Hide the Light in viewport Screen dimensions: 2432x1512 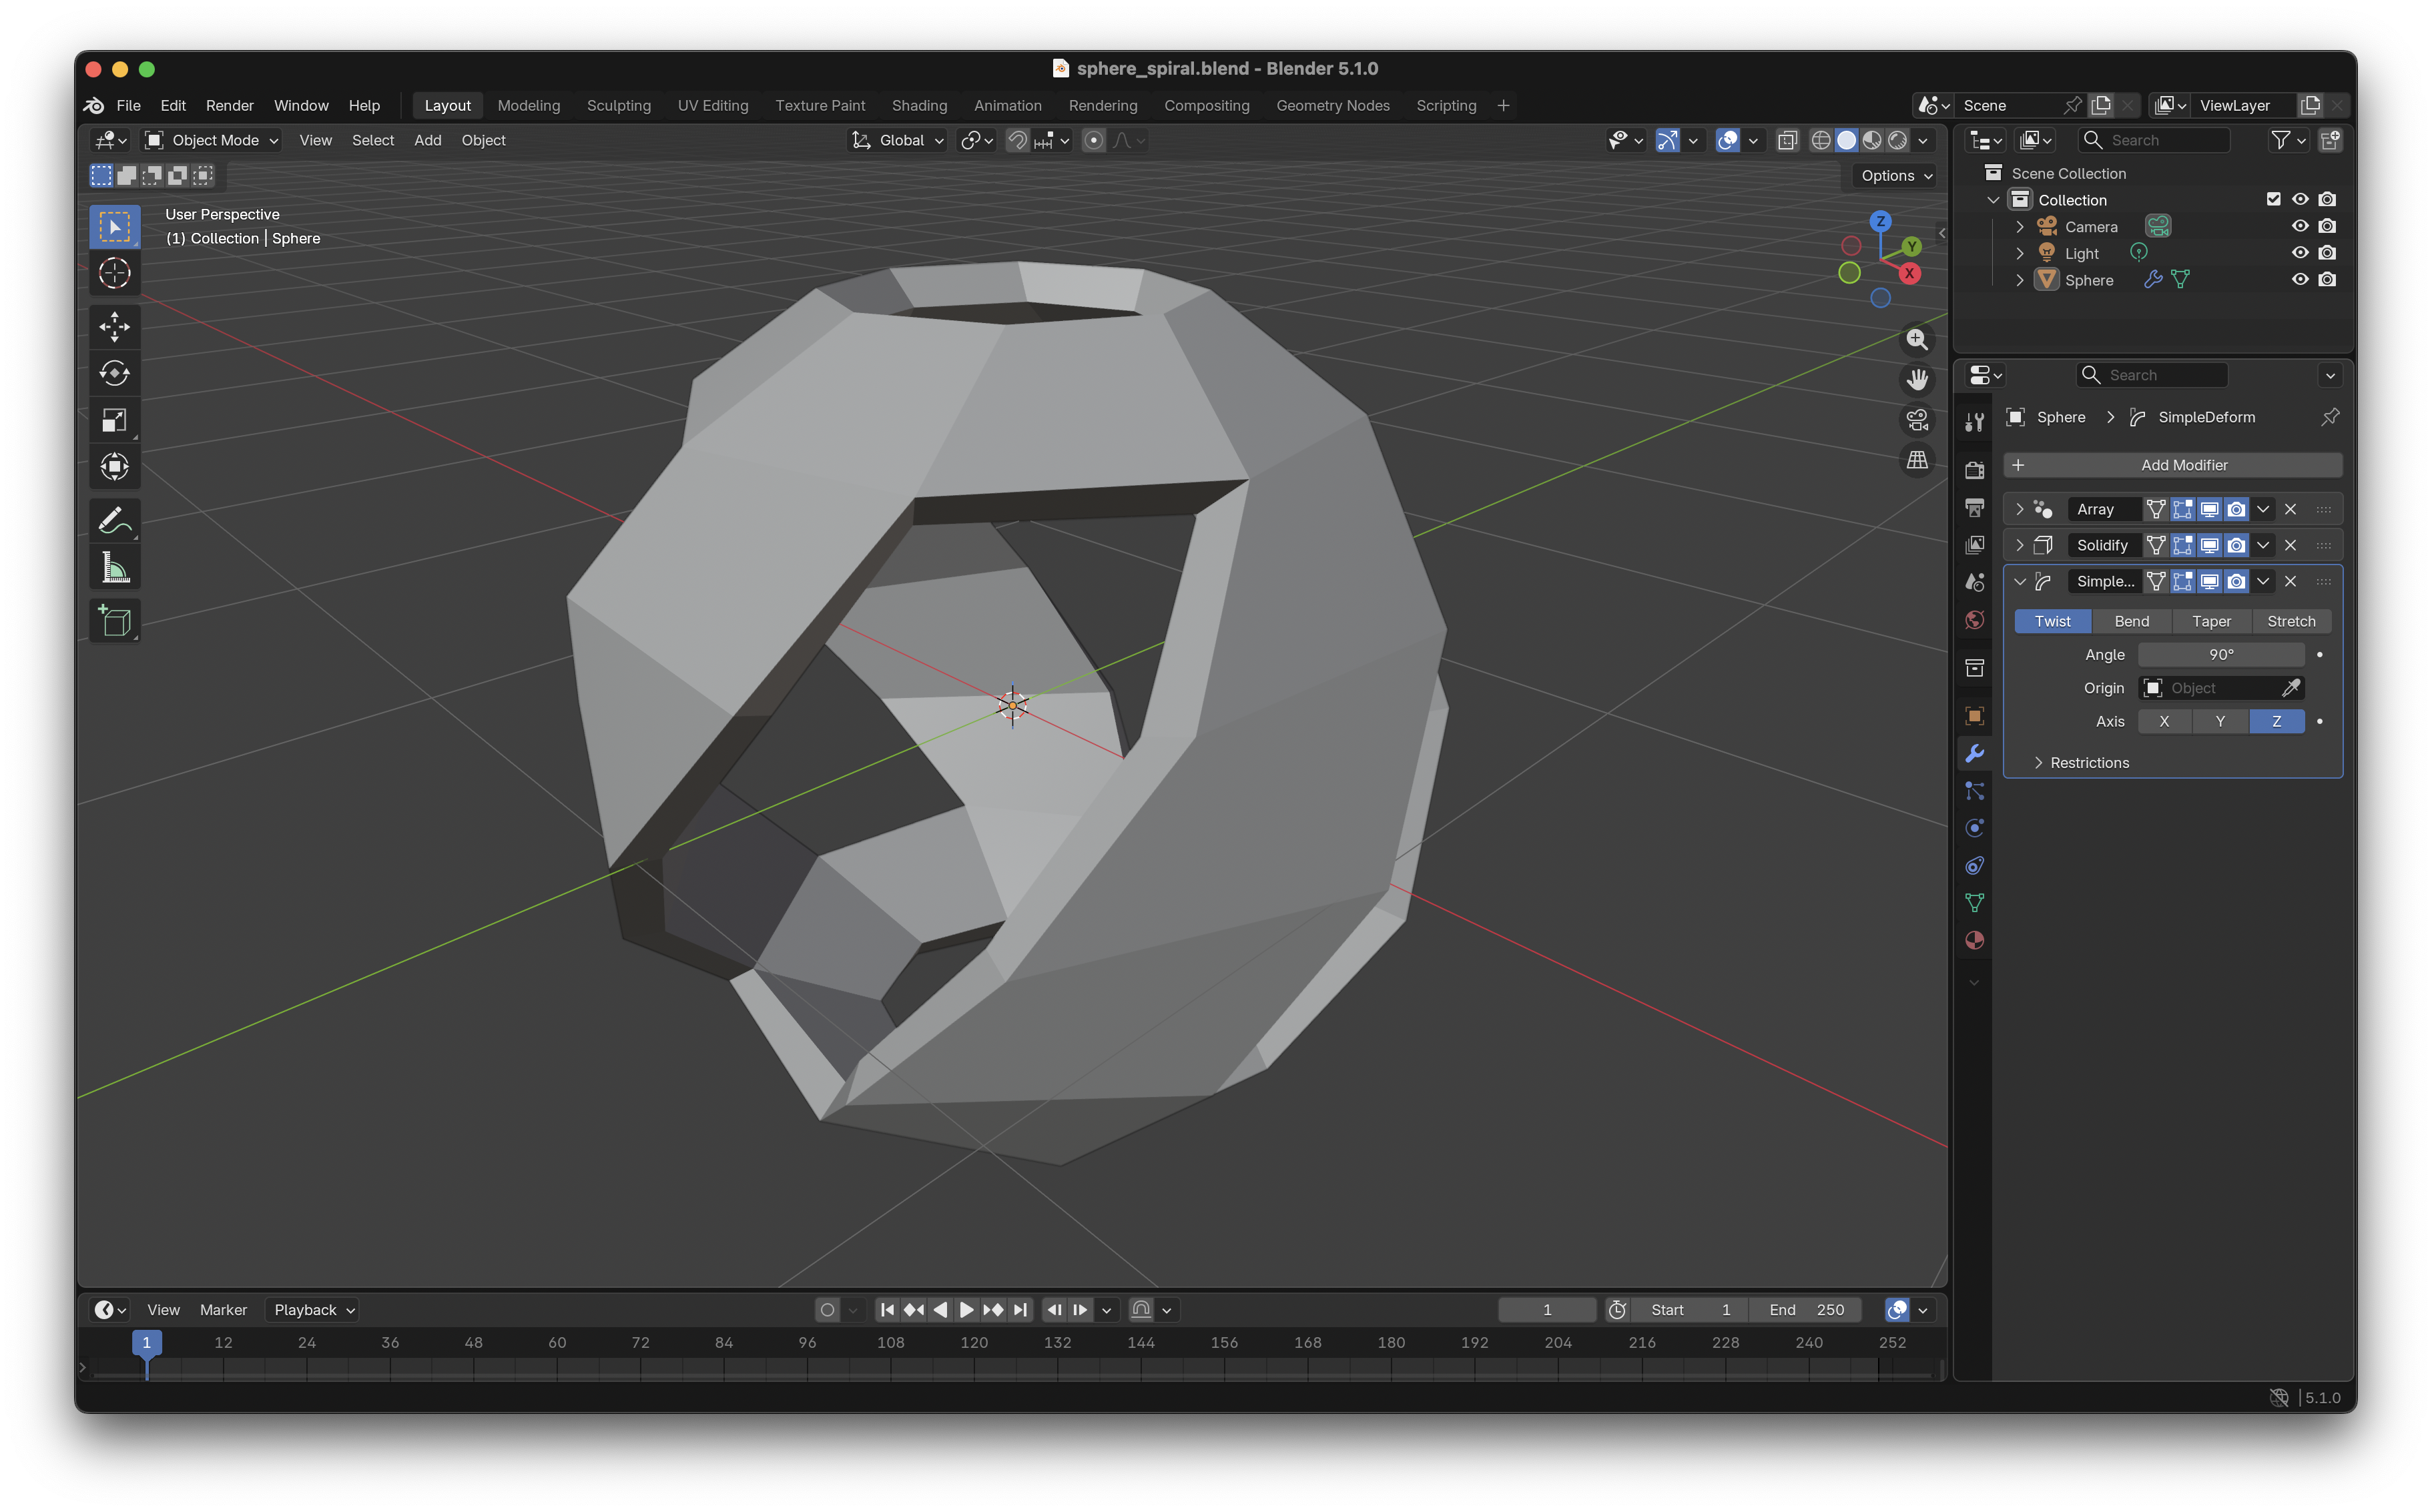pyautogui.click(x=2300, y=253)
